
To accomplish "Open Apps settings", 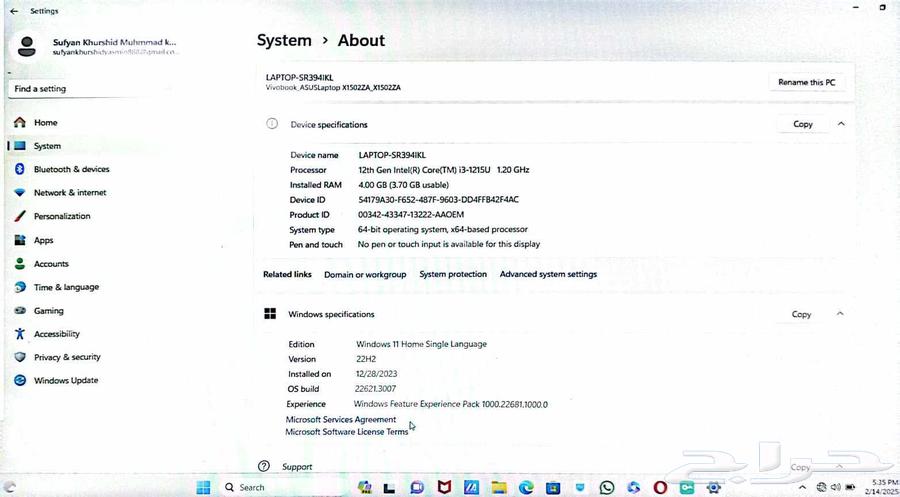I will (x=43, y=240).
